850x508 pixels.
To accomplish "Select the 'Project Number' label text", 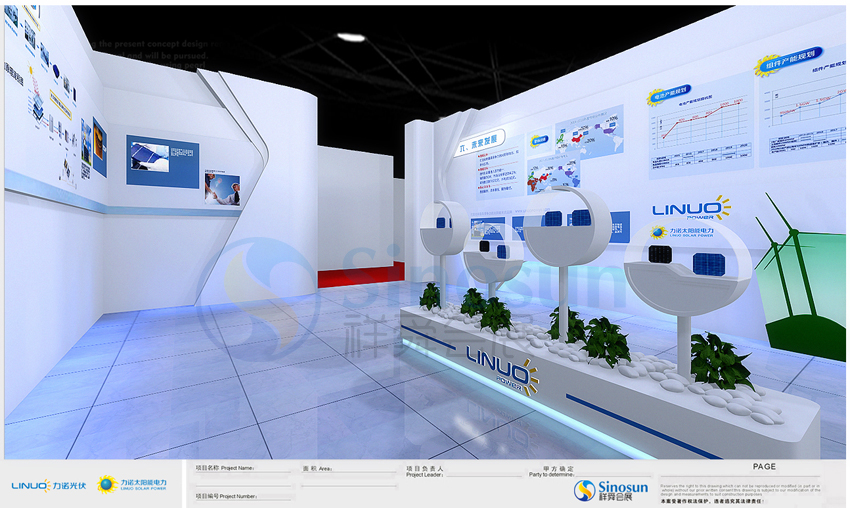I will click(239, 496).
